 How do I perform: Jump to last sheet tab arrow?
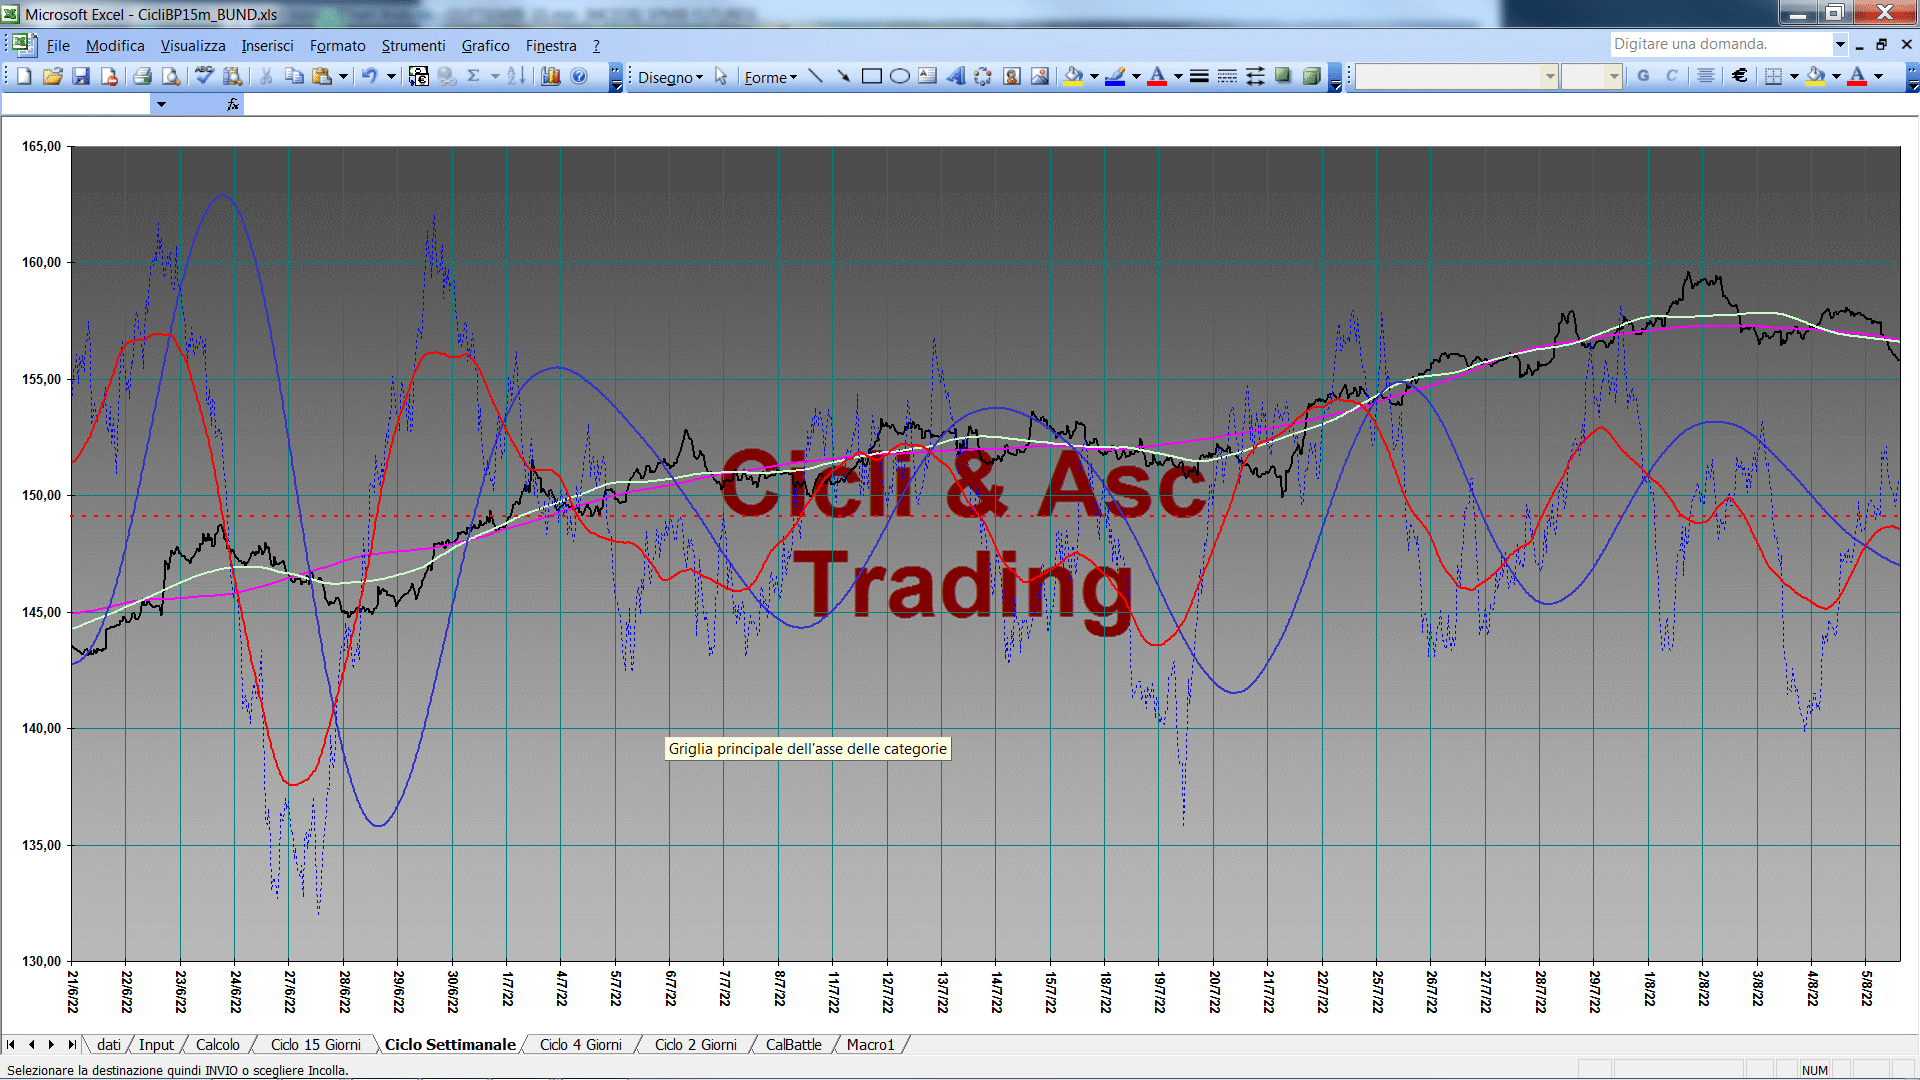pyautogui.click(x=71, y=1045)
